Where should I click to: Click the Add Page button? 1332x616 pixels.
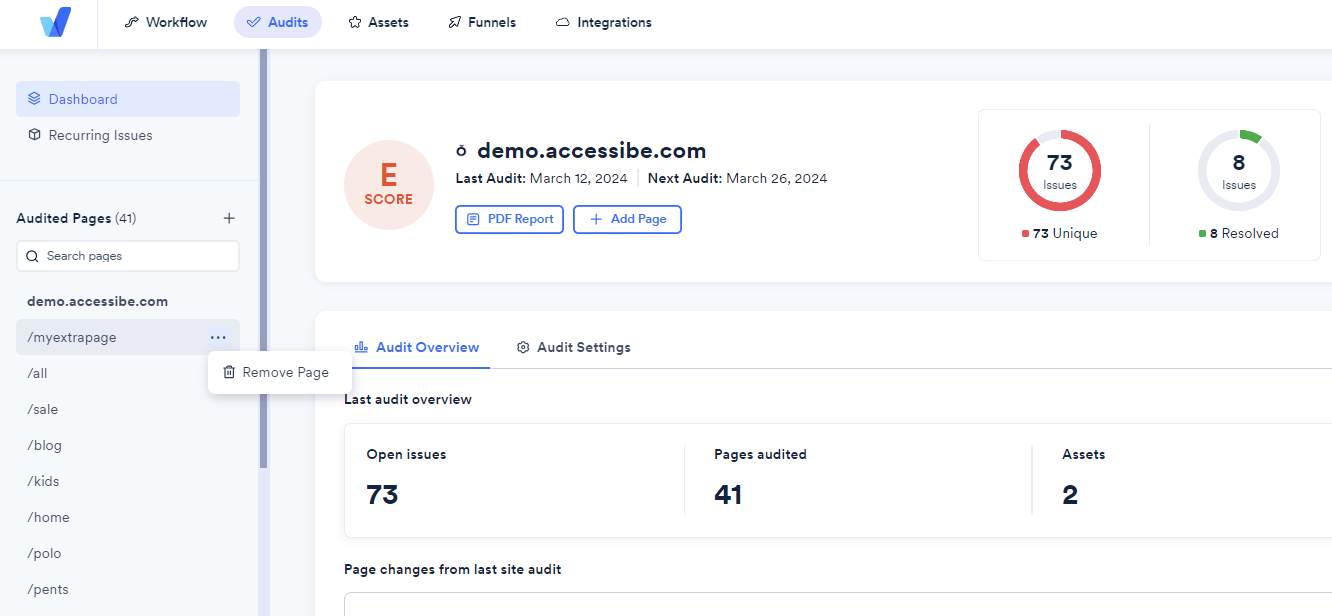[627, 219]
